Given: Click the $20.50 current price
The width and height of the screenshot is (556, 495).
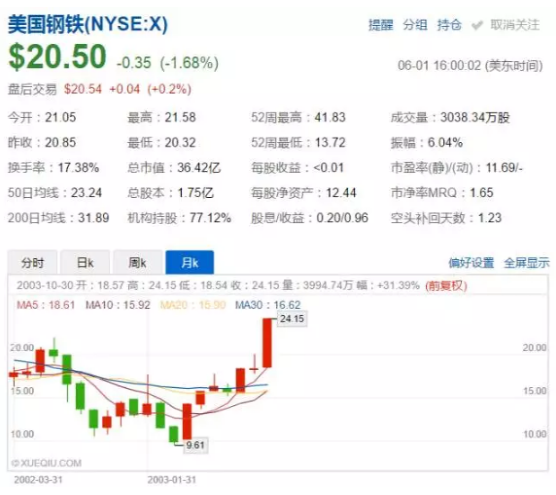Looking at the screenshot, I should [x=57, y=57].
